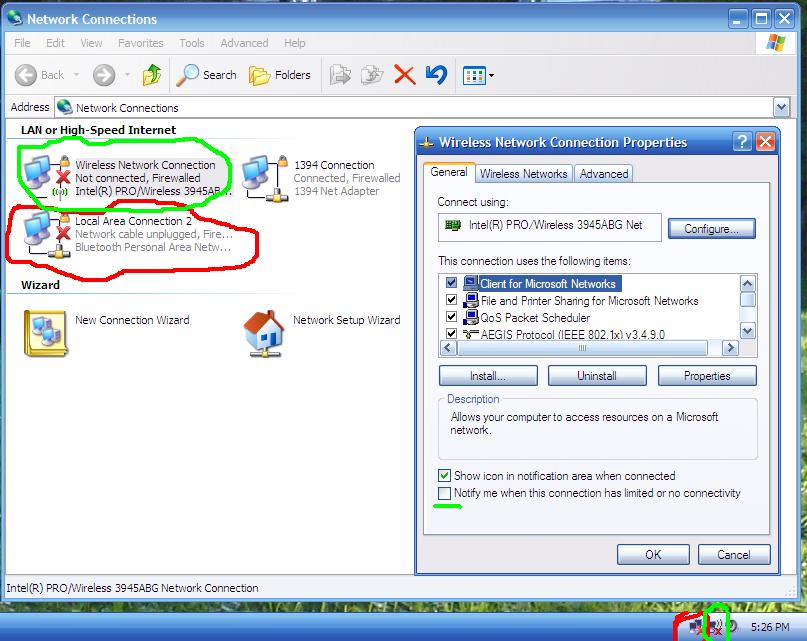Click the Address bar Network Connections field

[x=414, y=108]
